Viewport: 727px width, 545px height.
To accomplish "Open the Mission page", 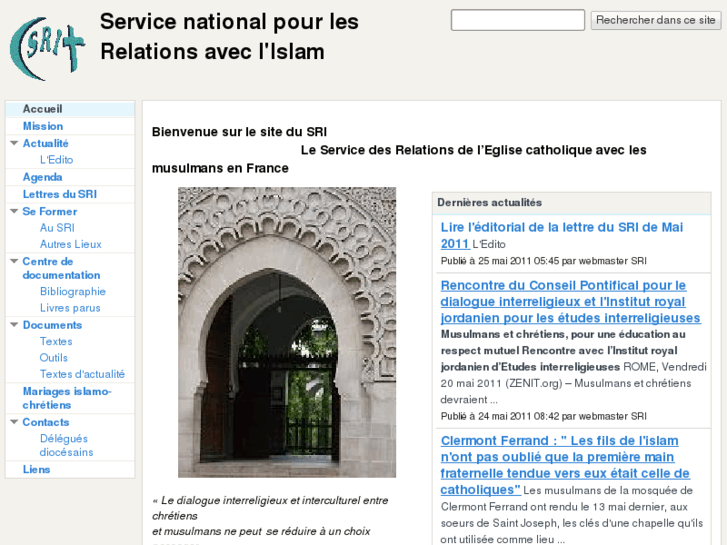I will pyautogui.click(x=43, y=126).
